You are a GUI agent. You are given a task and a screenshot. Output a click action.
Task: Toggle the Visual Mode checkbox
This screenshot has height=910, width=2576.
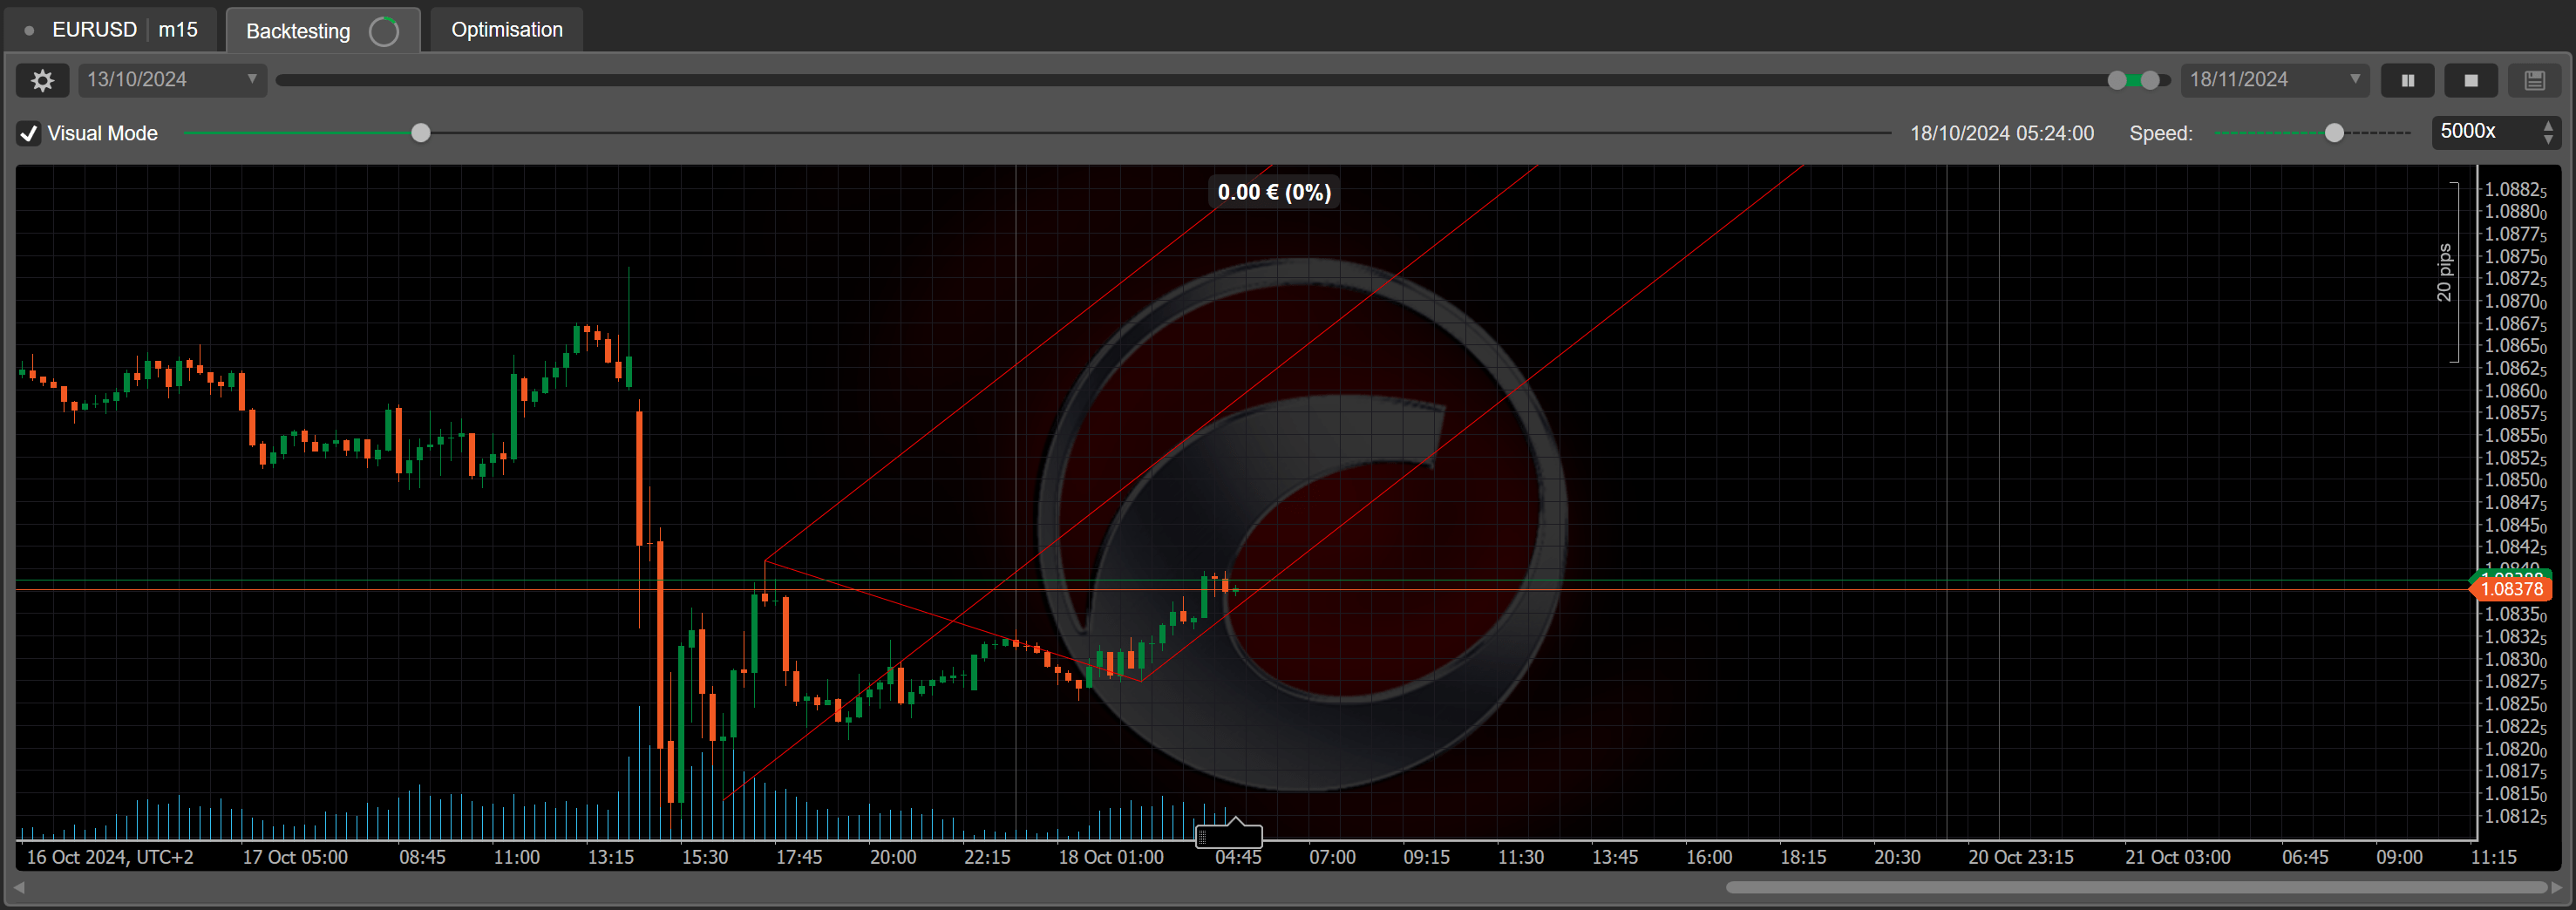click(x=29, y=133)
